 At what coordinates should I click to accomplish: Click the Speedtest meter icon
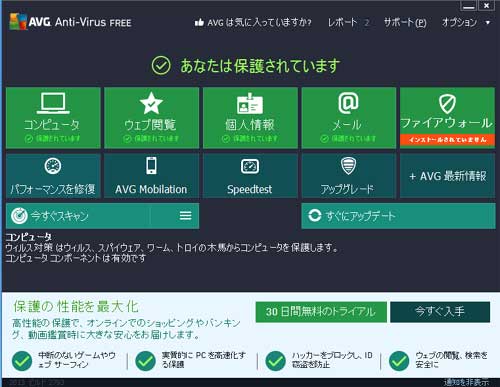coord(250,166)
